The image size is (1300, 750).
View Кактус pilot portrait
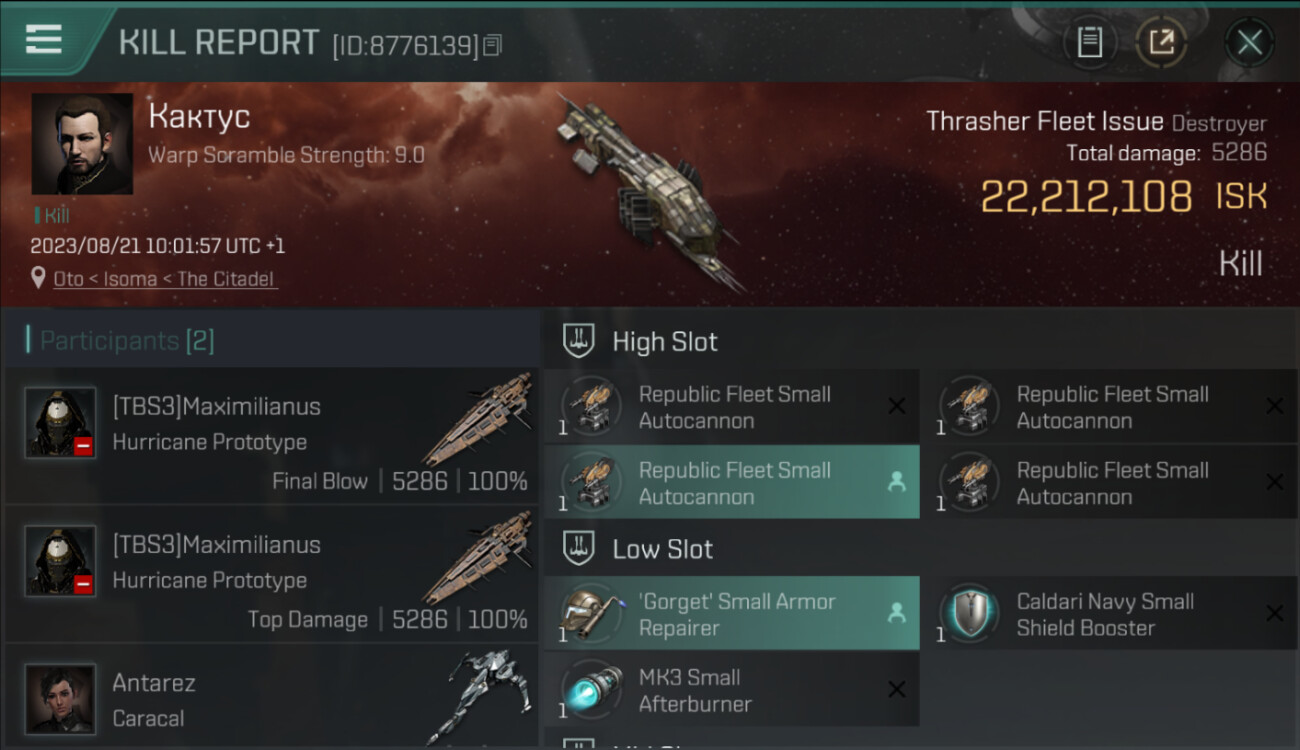point(82,144)
